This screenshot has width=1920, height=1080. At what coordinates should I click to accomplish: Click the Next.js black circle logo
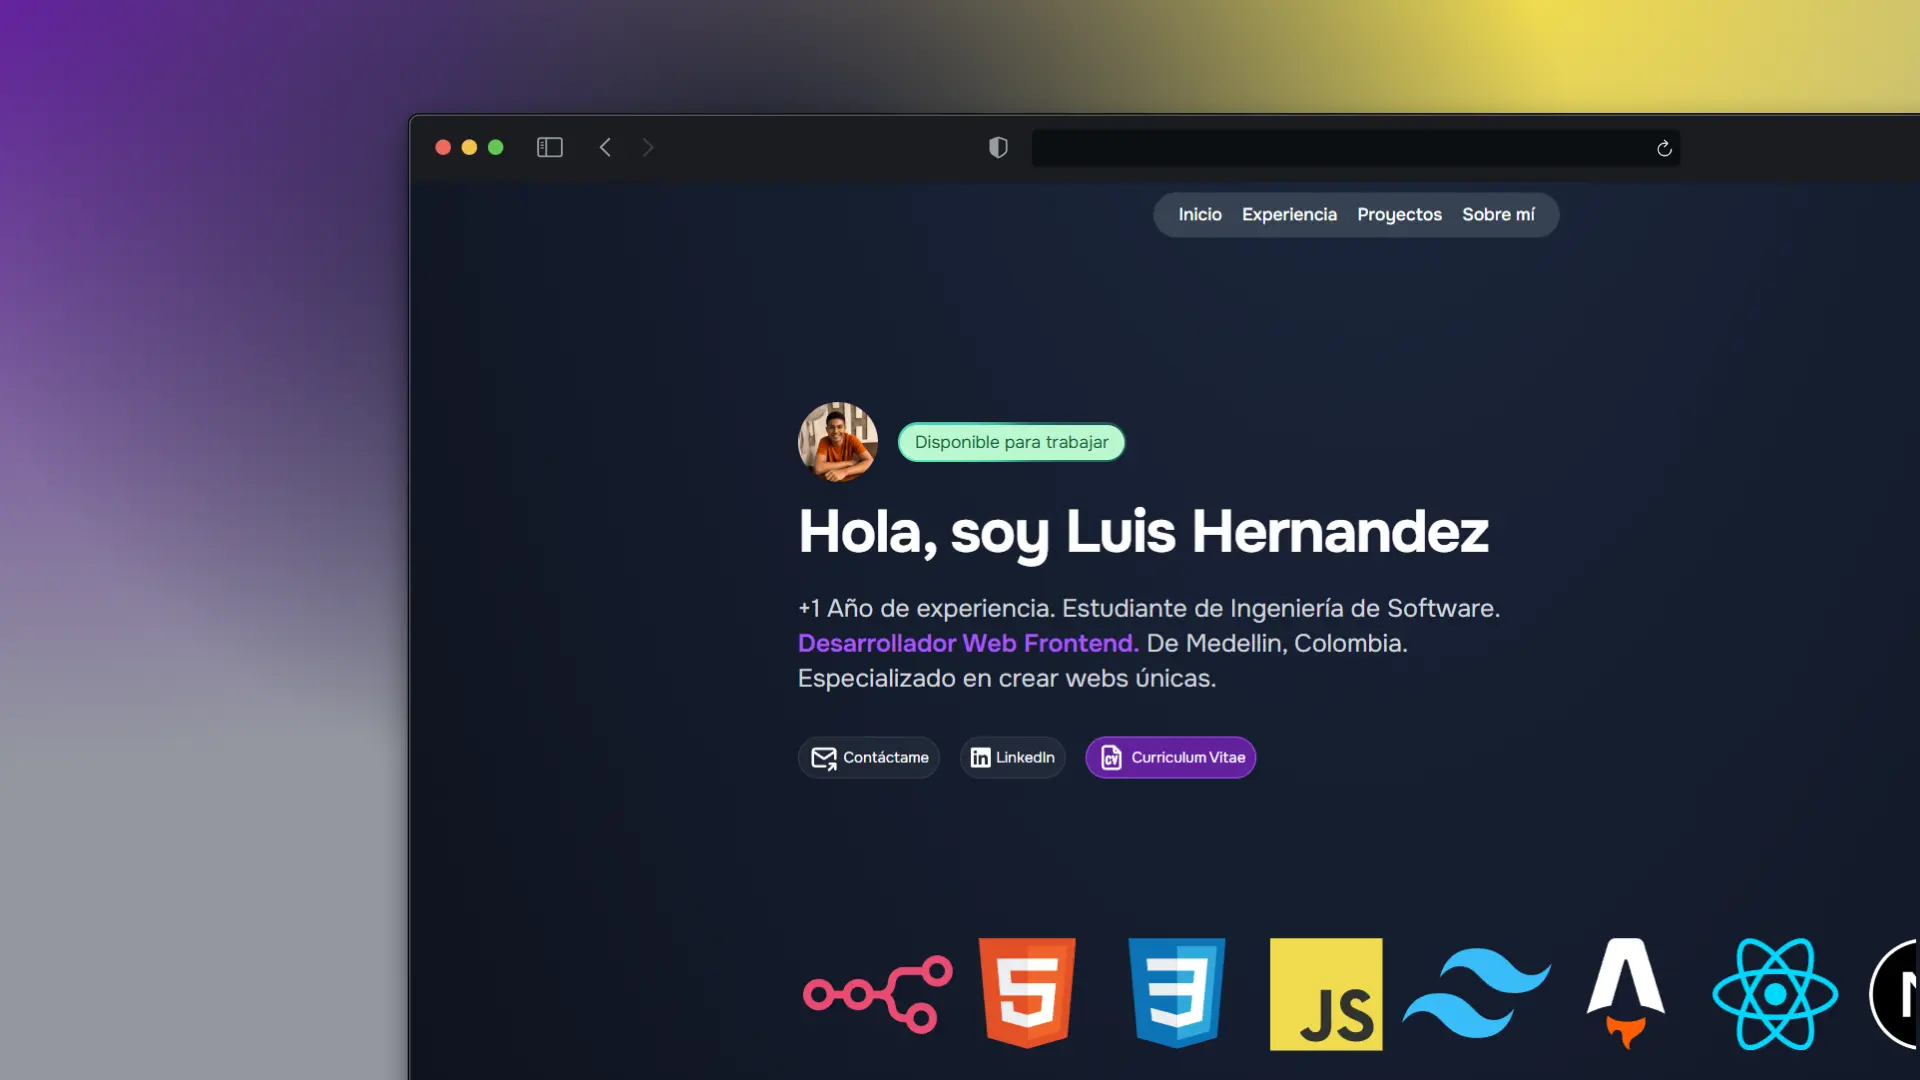tap(1896, 994)
